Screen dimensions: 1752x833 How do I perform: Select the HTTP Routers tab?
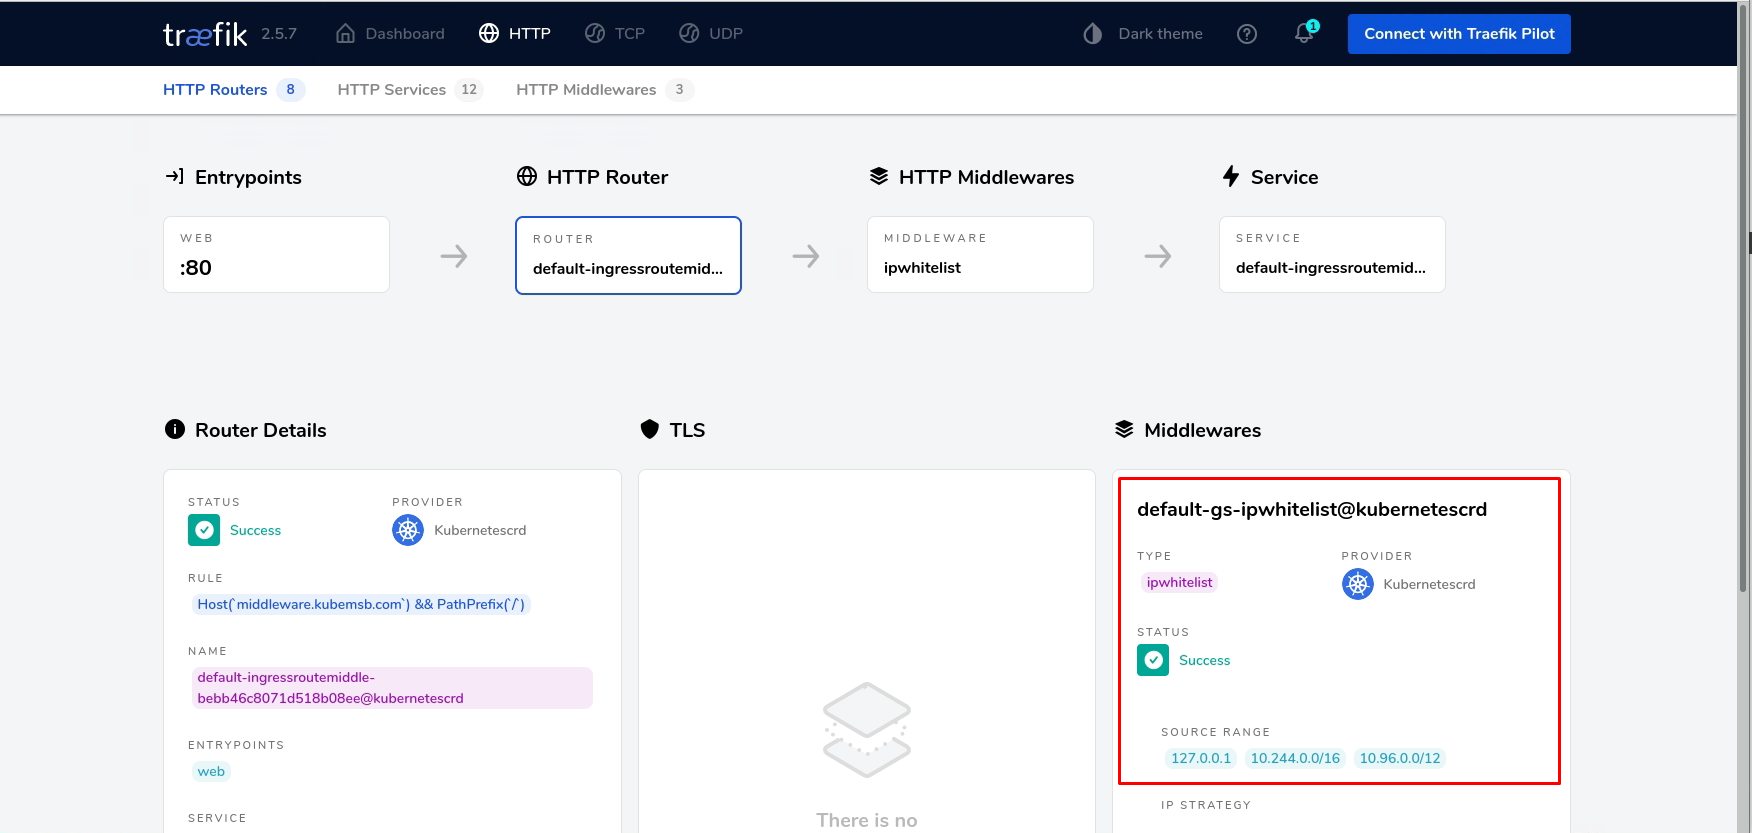[x=215, y=90]
